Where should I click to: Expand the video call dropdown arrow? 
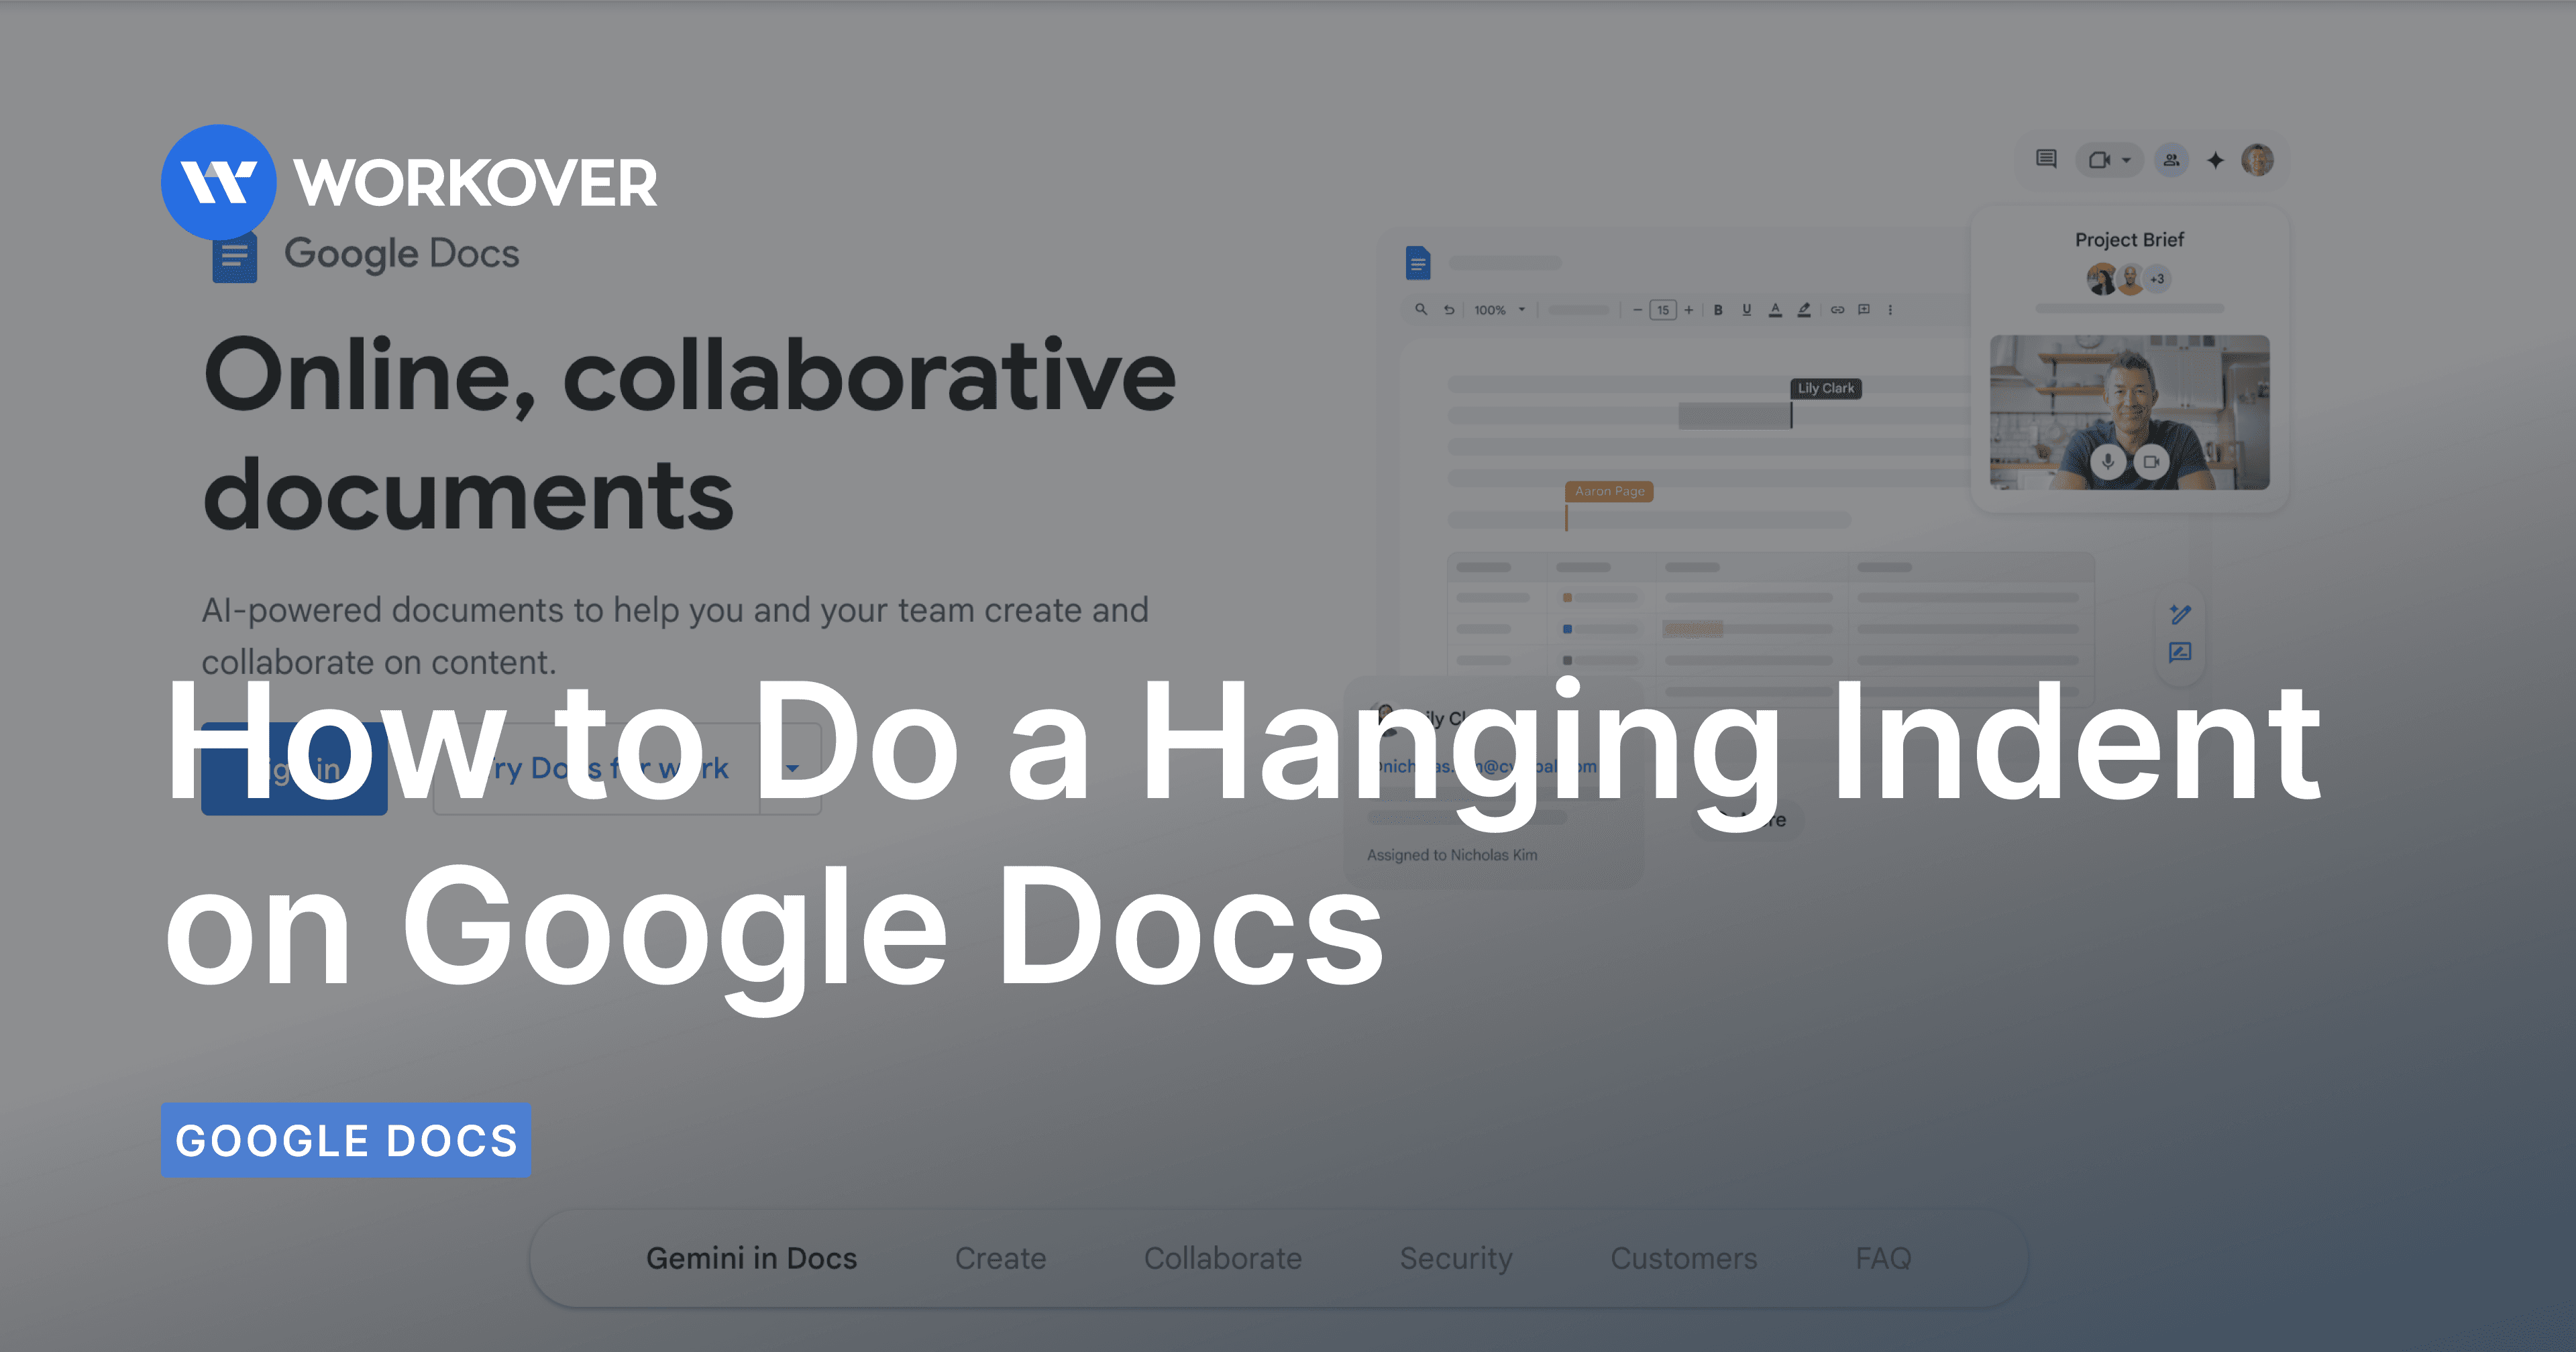tap(2127, 160)
